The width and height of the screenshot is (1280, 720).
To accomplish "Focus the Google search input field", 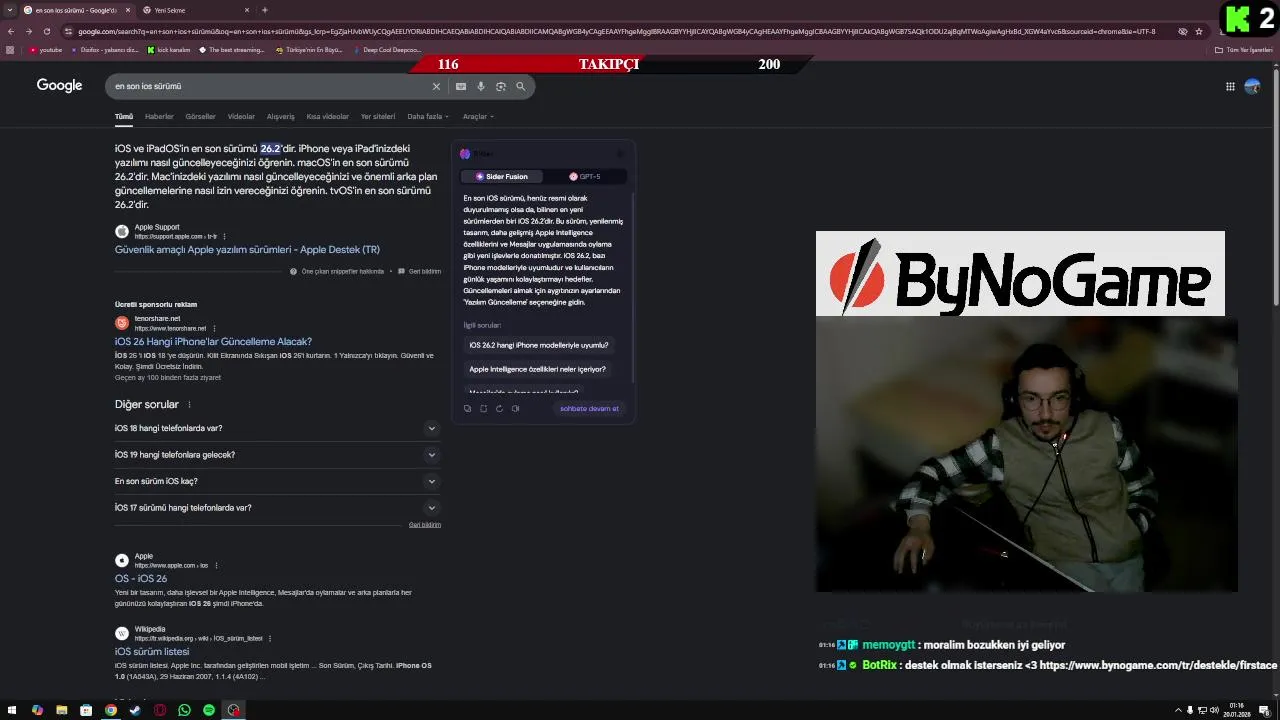I will pyautogui.click(x=270, y=86).
